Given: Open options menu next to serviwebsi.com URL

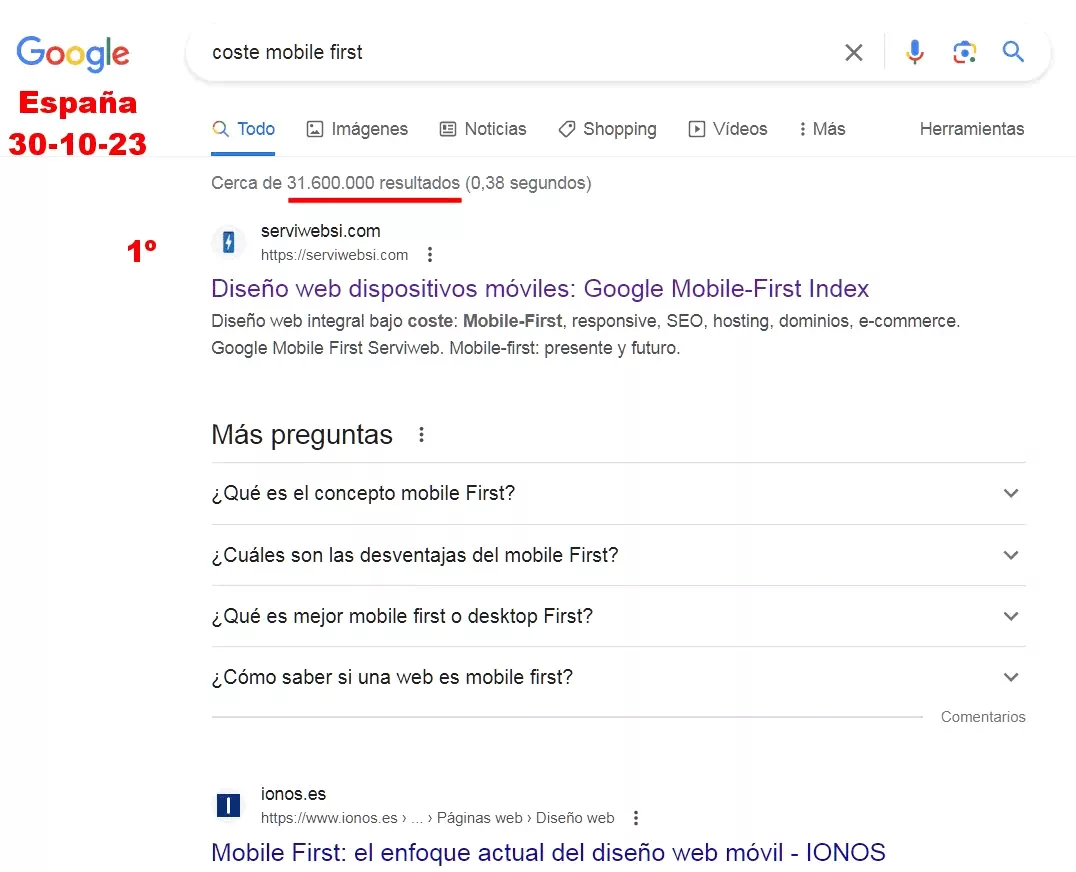Looking at the screenshot, I should click(x=430, y=254).
